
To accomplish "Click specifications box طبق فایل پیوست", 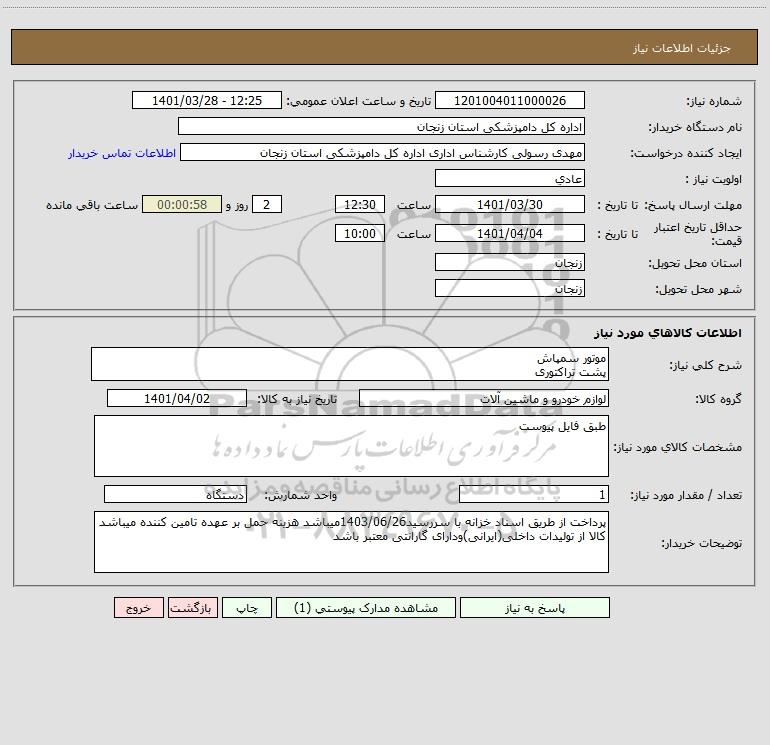I will pyautogui.click(x=351, y=446).
